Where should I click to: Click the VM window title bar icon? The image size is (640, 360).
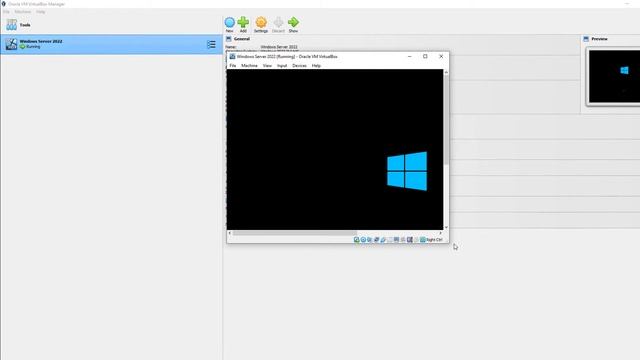click(x=232, y=56)
